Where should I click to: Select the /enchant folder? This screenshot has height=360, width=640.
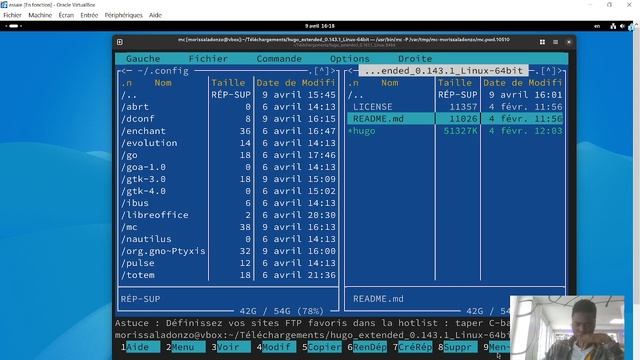click(x=228, y=131)
